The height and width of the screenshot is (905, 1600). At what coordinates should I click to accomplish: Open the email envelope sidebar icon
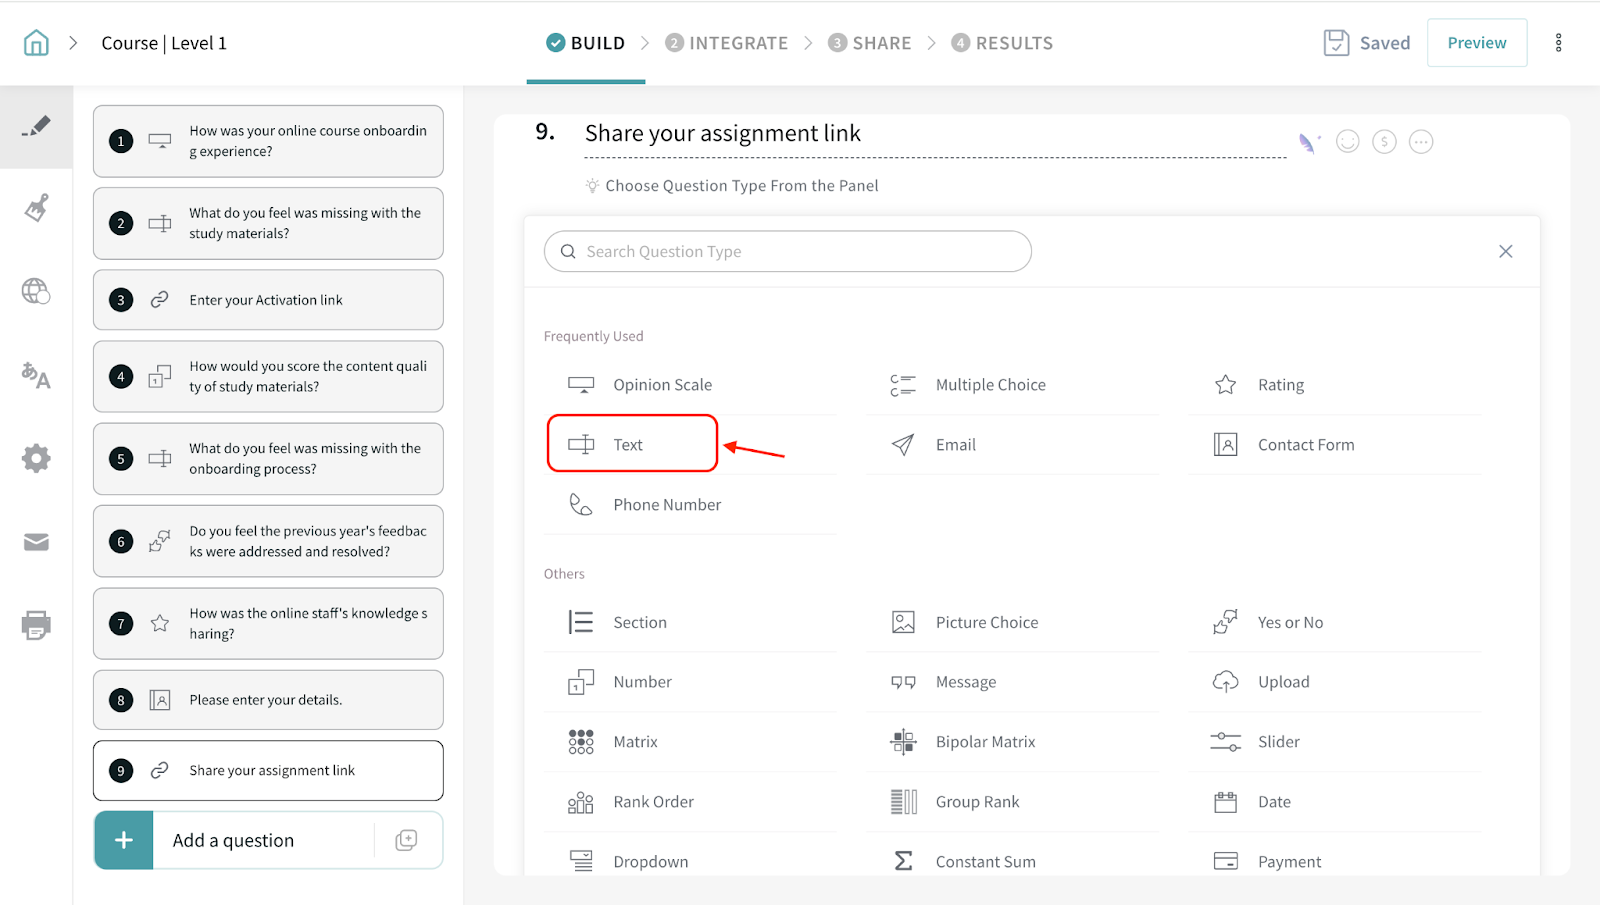(36, 542)
